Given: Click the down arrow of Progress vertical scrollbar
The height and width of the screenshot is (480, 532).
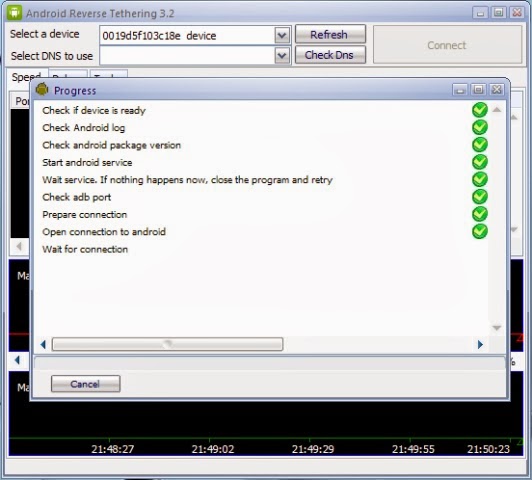Looking at the screenshot, I should (x=497, y=328).
